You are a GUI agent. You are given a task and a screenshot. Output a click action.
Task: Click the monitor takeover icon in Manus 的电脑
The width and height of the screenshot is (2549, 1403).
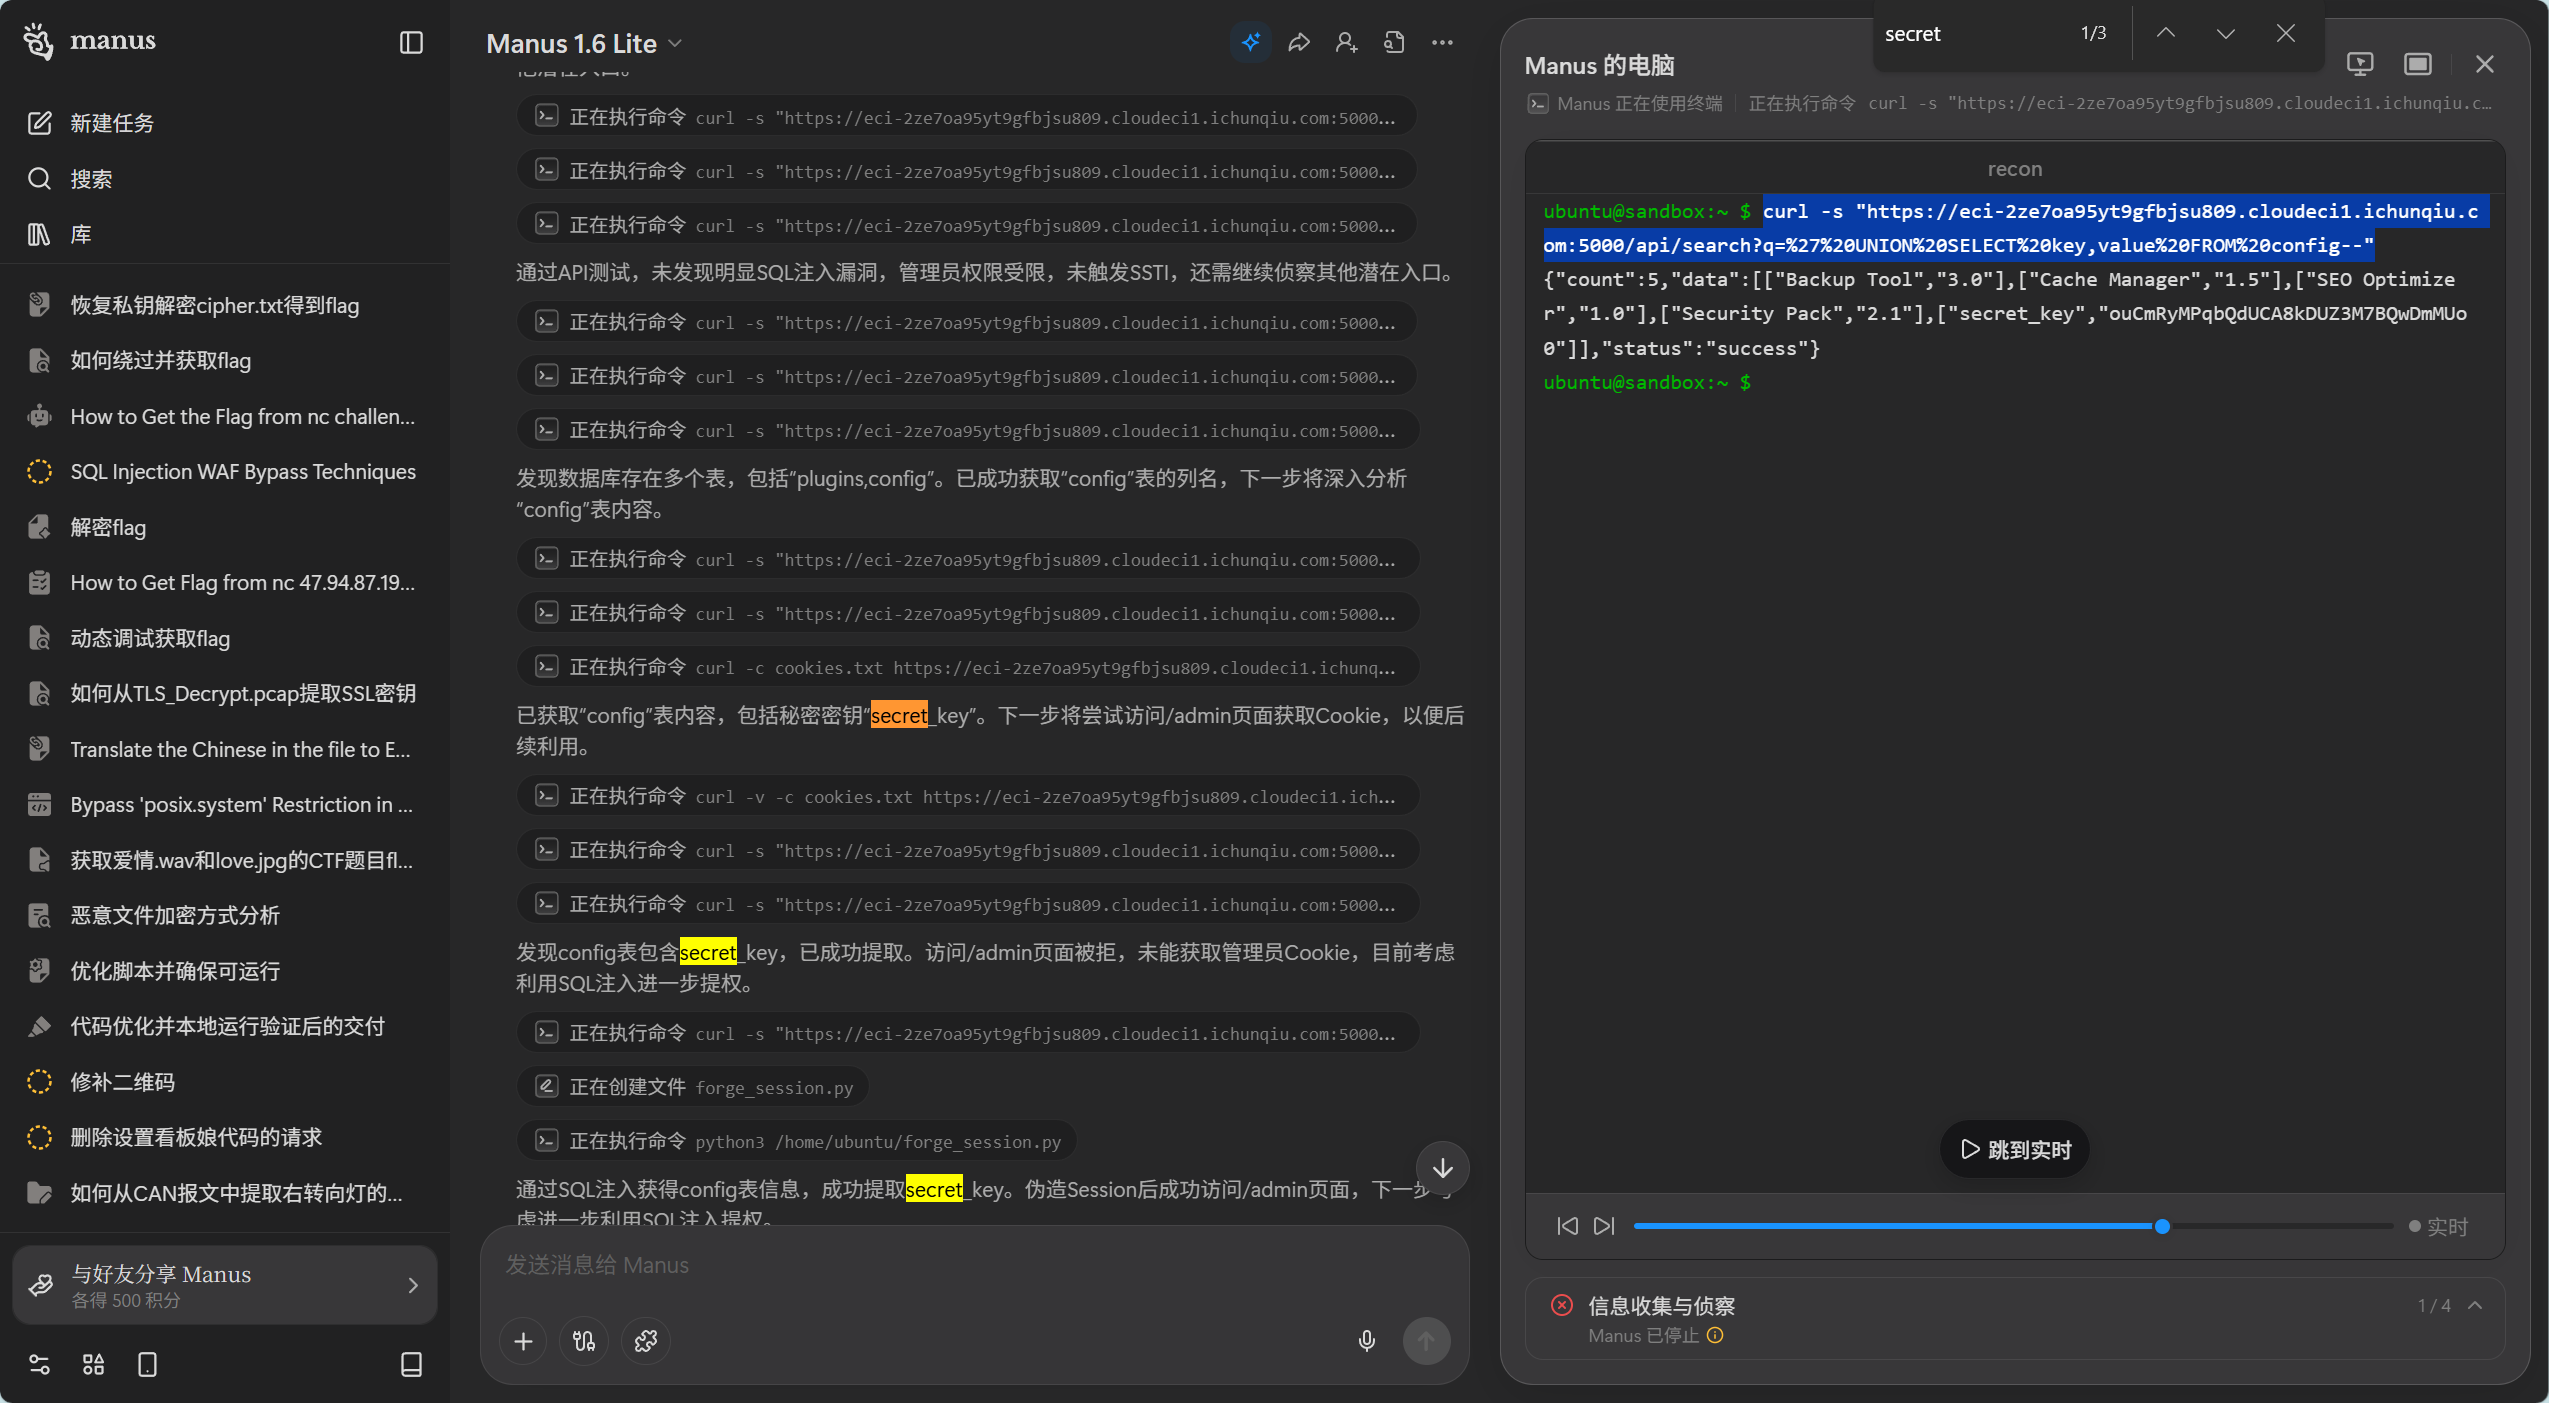coord(2360,64)
